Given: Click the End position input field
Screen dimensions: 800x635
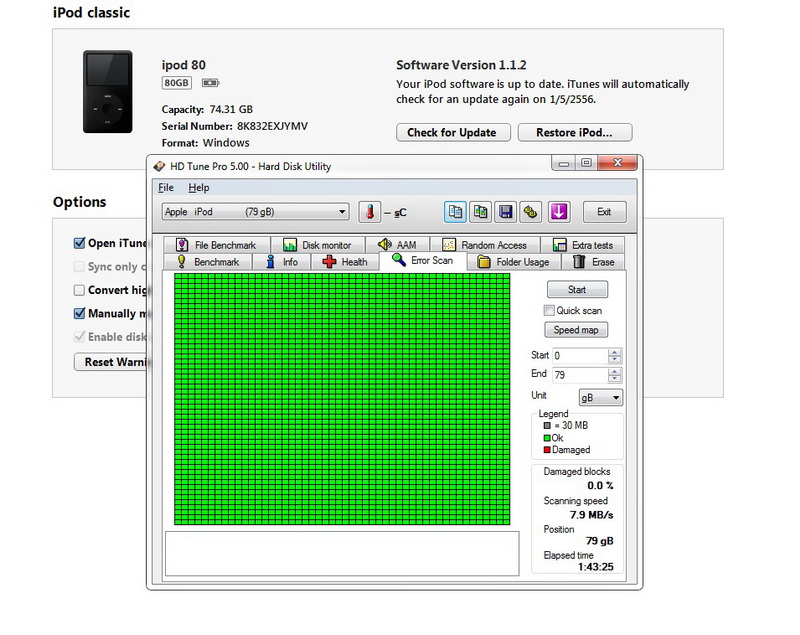Looking at the screenshot, I should 581,375.
